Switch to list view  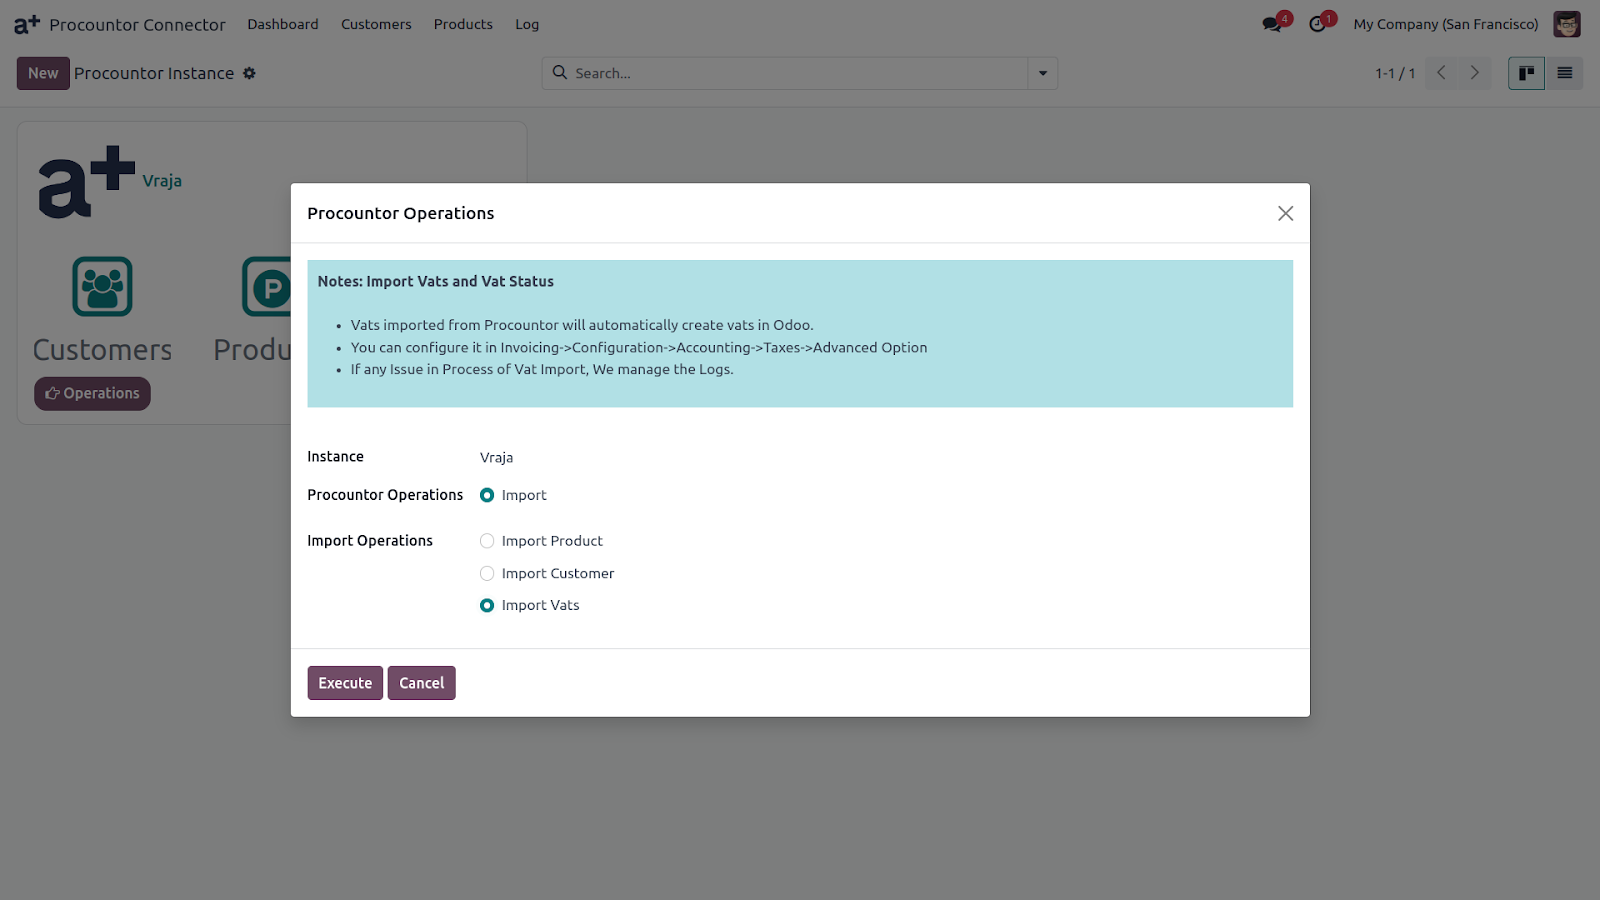[1564, 73]
